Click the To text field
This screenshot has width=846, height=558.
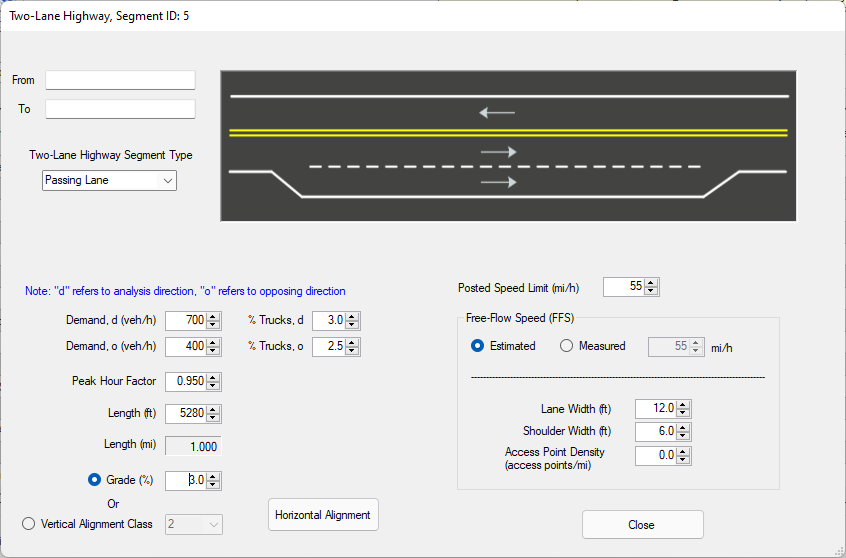pyautogui.click(x=120, y=109)
